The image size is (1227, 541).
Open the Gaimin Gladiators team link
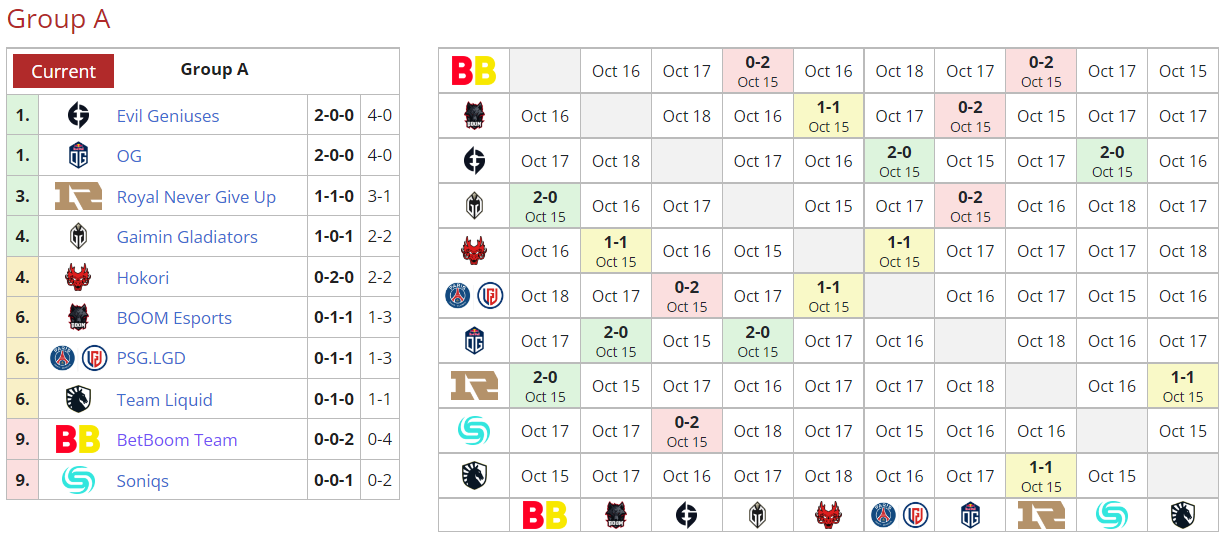tap(187, 237)
